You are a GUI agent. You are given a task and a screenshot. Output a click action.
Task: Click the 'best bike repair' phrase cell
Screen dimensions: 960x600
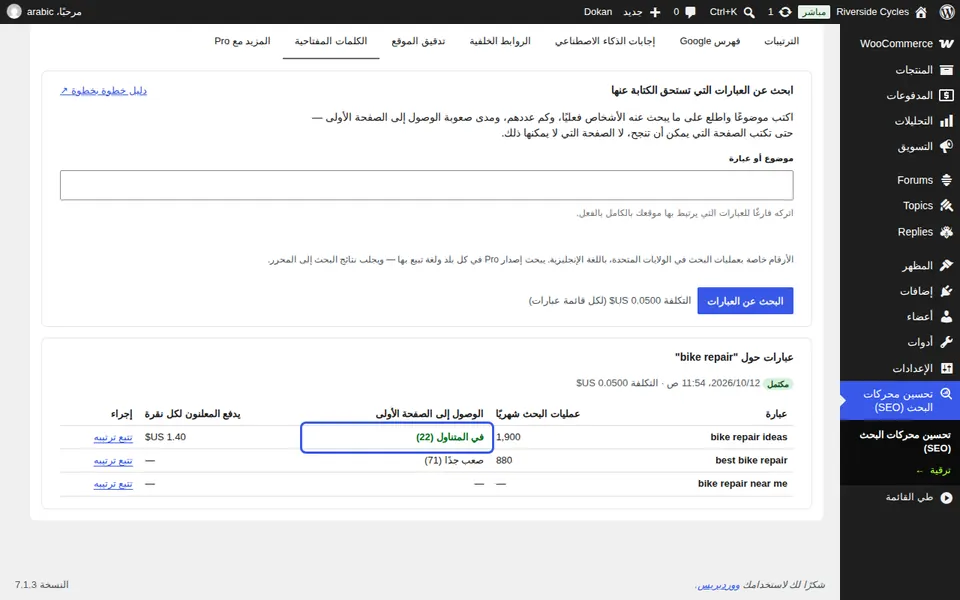tap(751, 460)
